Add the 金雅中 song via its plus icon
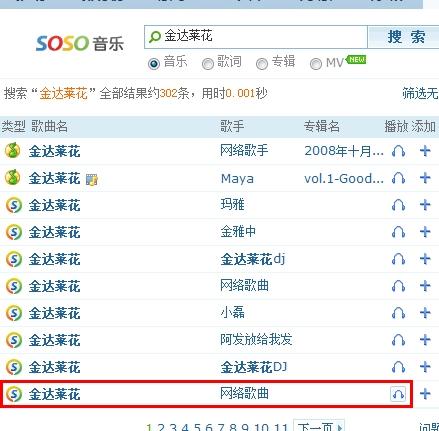 click(x=425, y=232)
